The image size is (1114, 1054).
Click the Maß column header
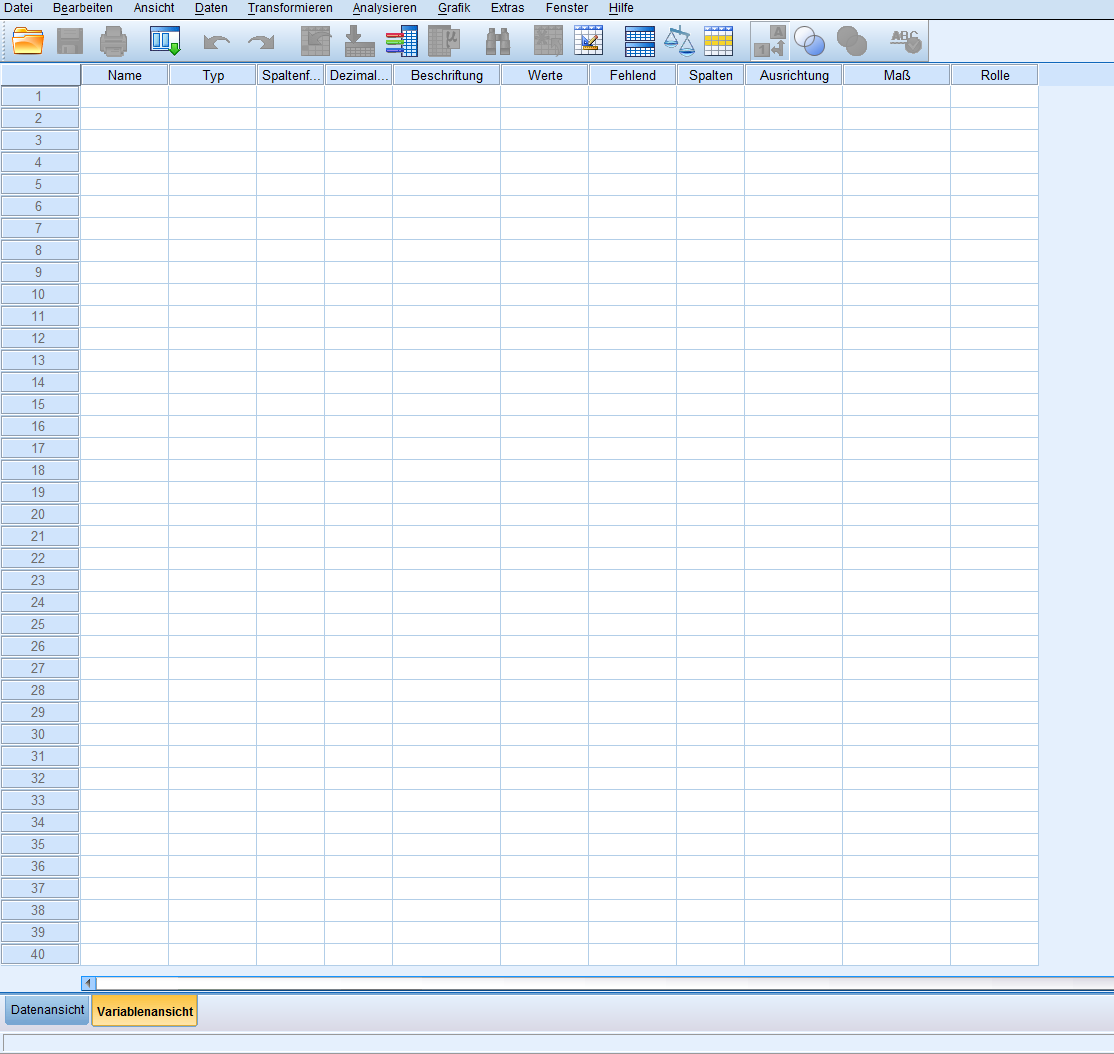896,75
